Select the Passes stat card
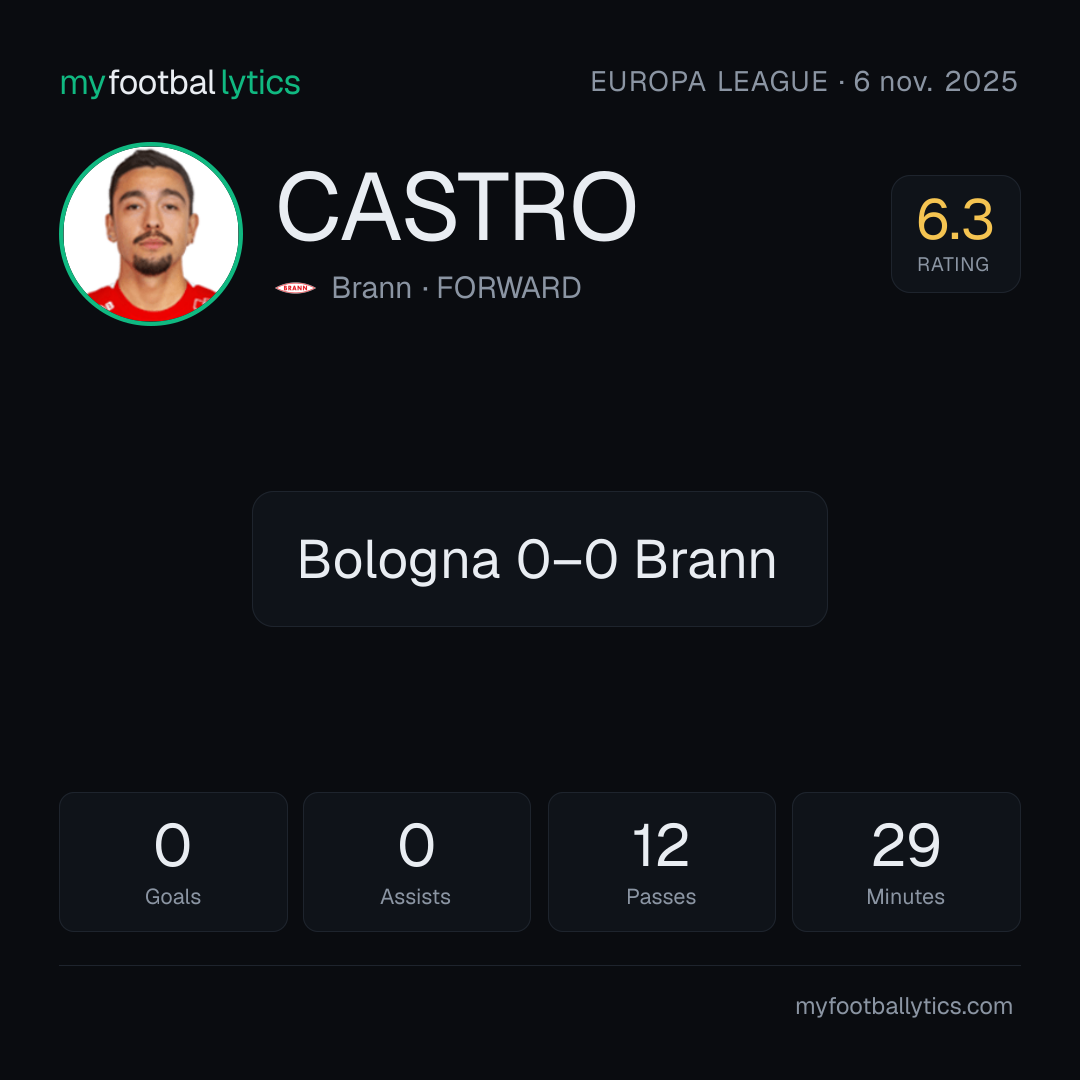 tap(661, 862)
